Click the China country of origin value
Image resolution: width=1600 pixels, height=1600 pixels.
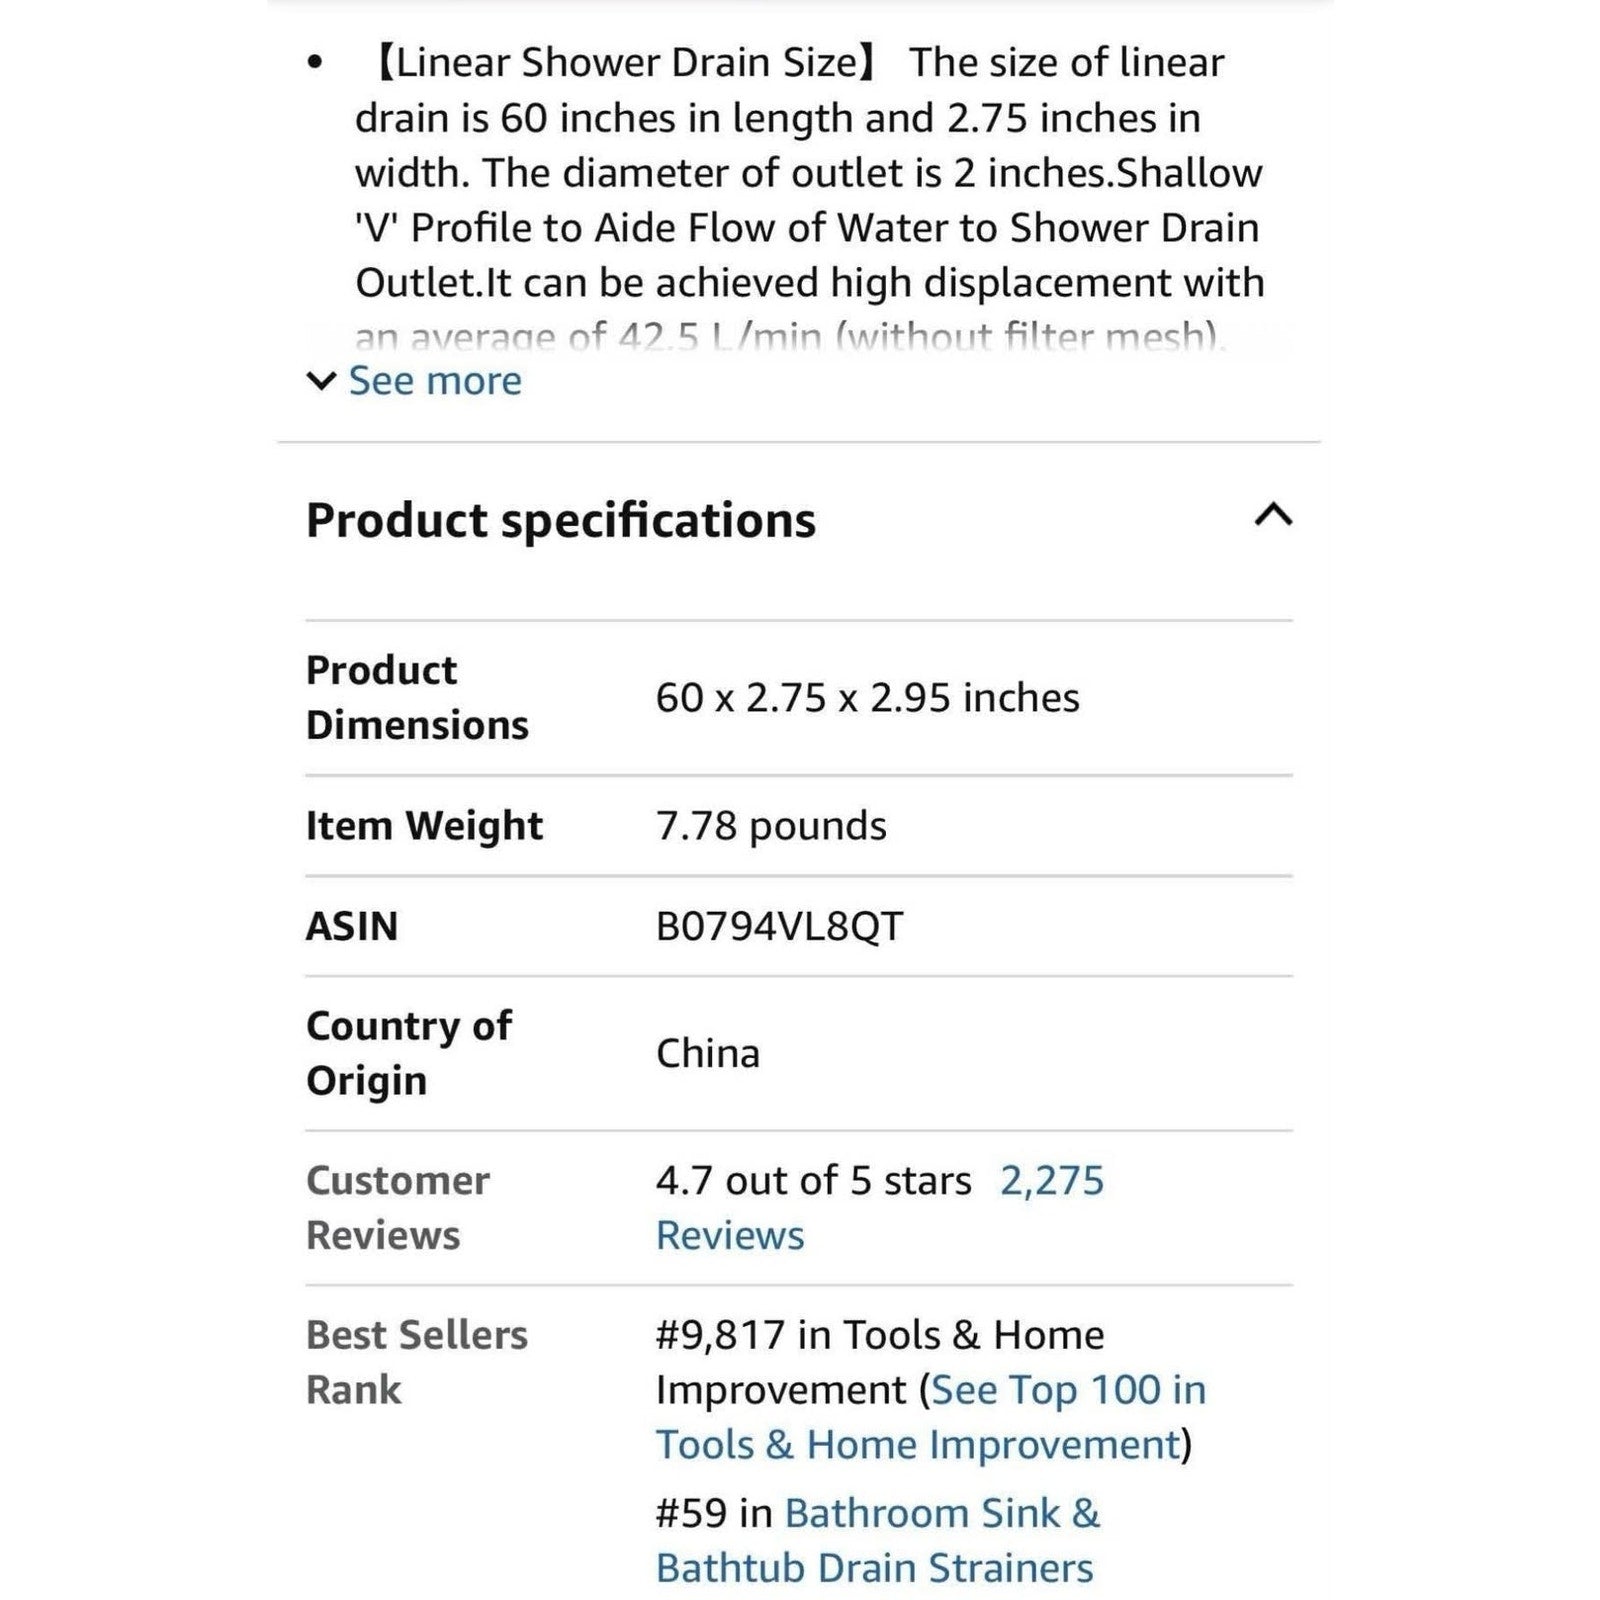708,1054
